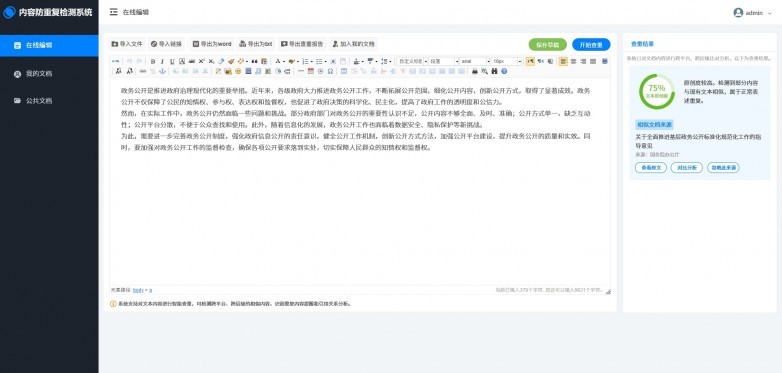Click the blue 开始查重 button
This screenshot has height=373, width=782.
coord(591,44)
